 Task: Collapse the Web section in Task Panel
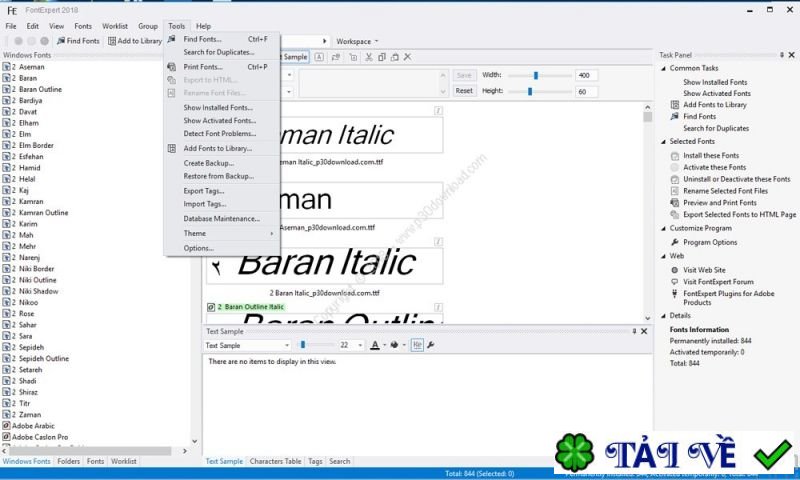click(663, 256)
